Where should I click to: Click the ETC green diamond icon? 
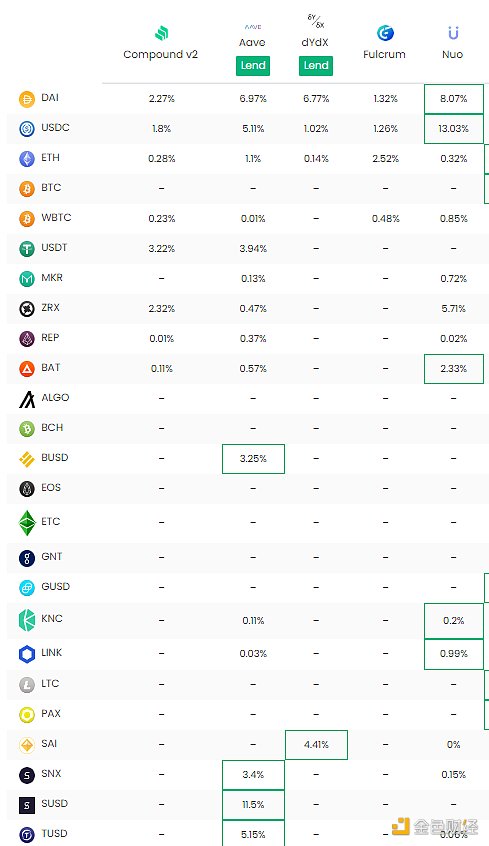[x=27, y=522]
